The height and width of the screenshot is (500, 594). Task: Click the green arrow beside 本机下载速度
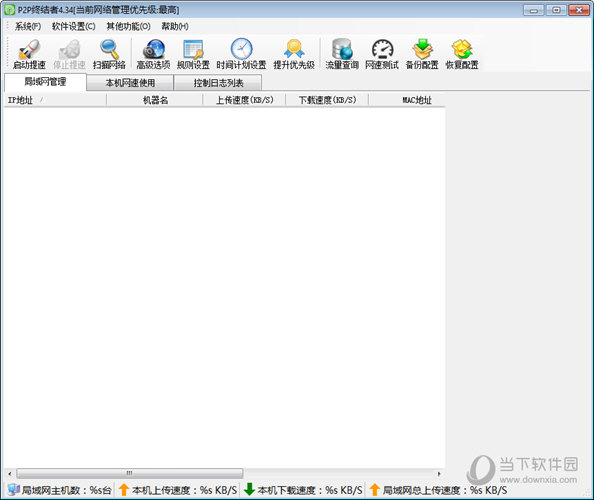pos(249,489)
